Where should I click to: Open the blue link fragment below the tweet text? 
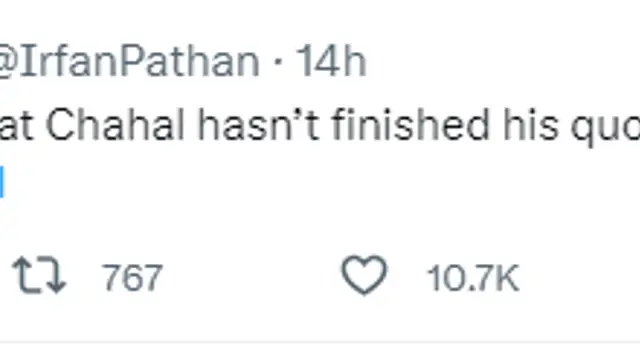point(2,182)
